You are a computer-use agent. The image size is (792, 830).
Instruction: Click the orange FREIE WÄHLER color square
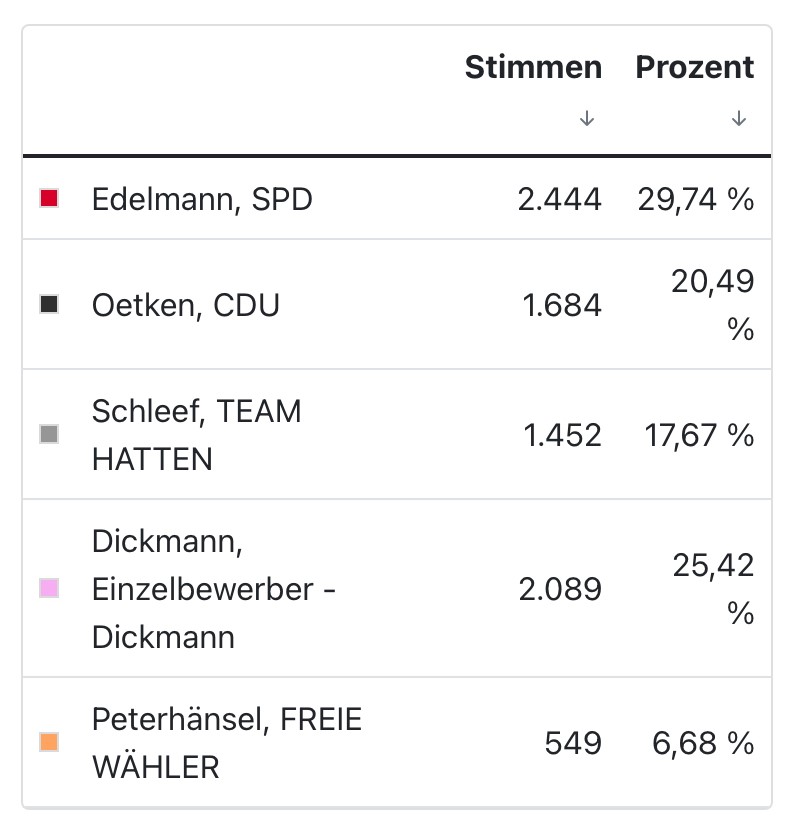tap(49, 742)
